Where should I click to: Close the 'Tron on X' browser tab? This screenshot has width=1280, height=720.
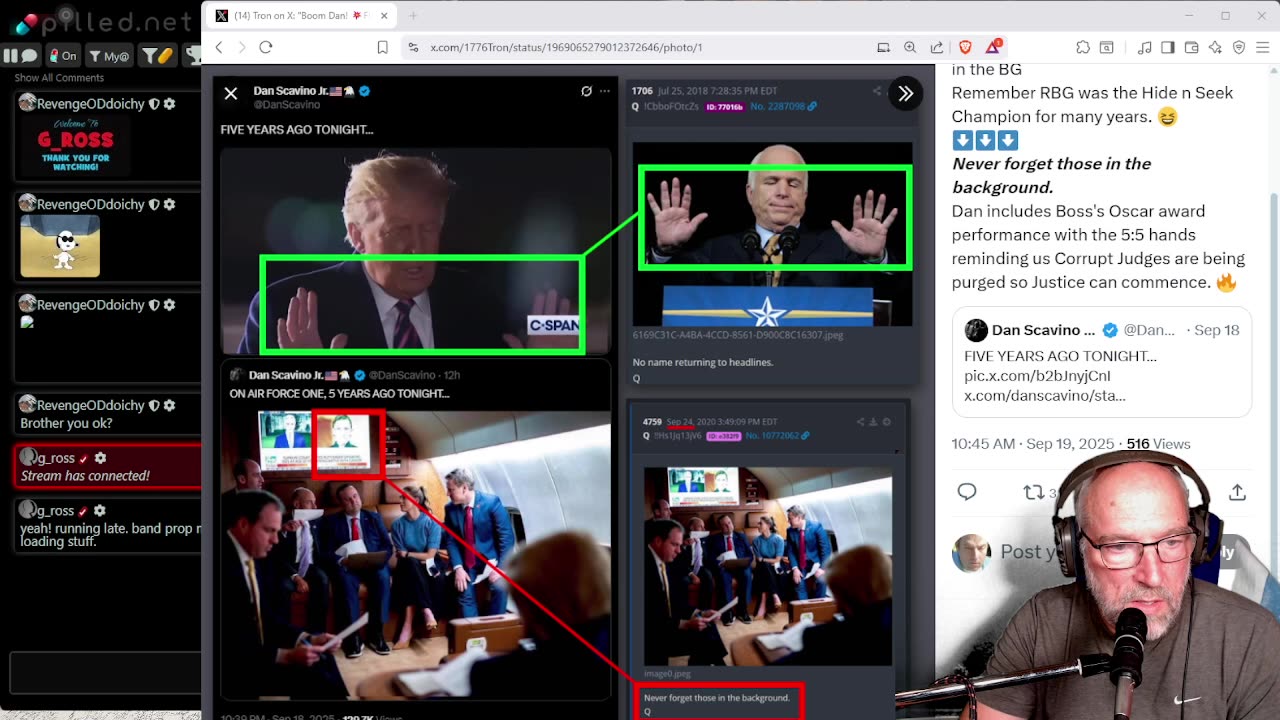coord(383,15)
